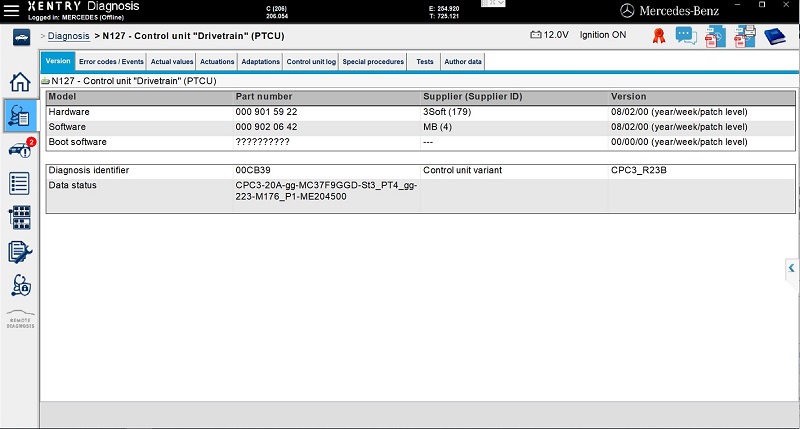Click Control unit variant label

tap(462, 170)
